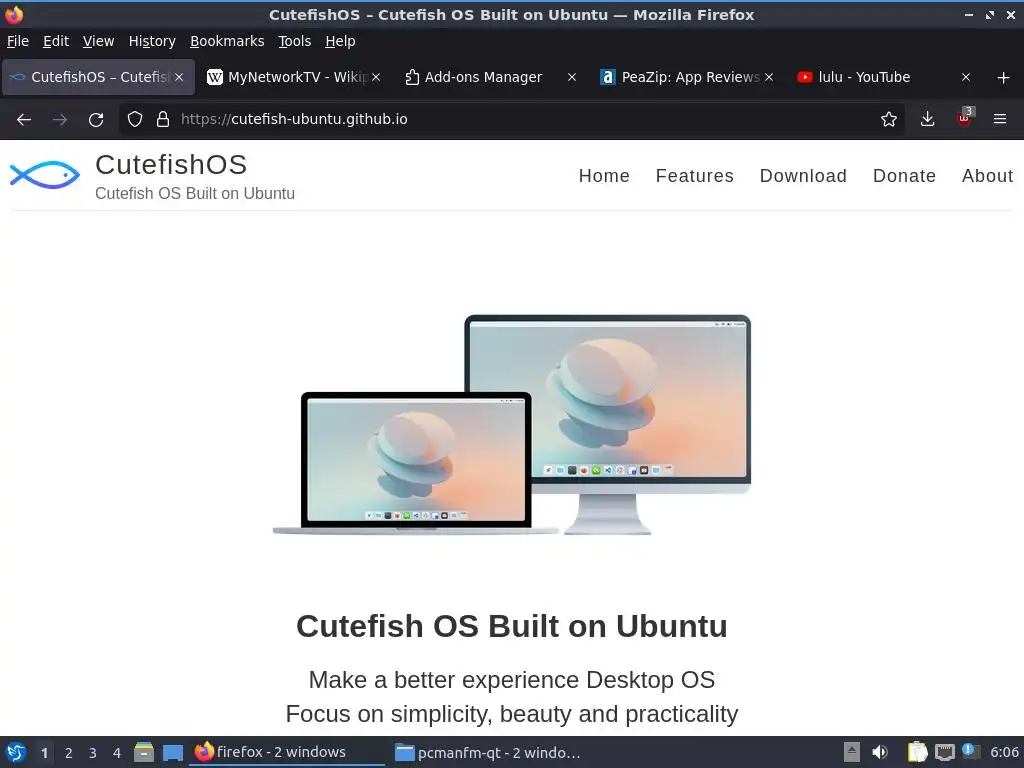
Task: Open the Help menu
Action: point(340,41)
